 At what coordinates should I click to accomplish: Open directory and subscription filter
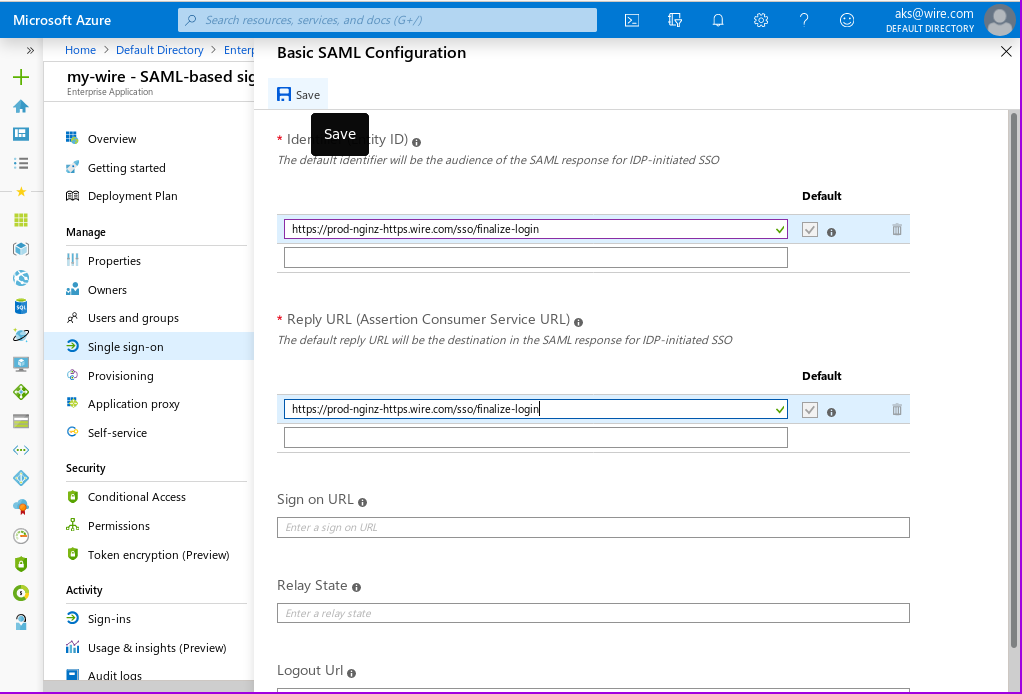tap(675, 20)
